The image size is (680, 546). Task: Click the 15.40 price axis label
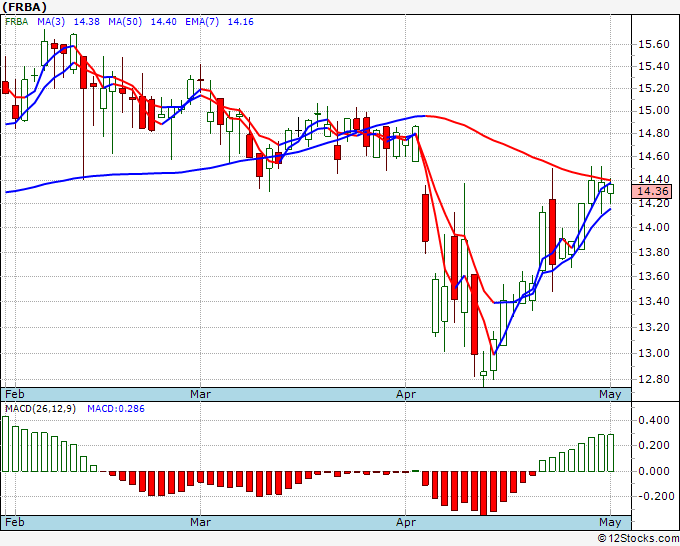coord(654,67)
